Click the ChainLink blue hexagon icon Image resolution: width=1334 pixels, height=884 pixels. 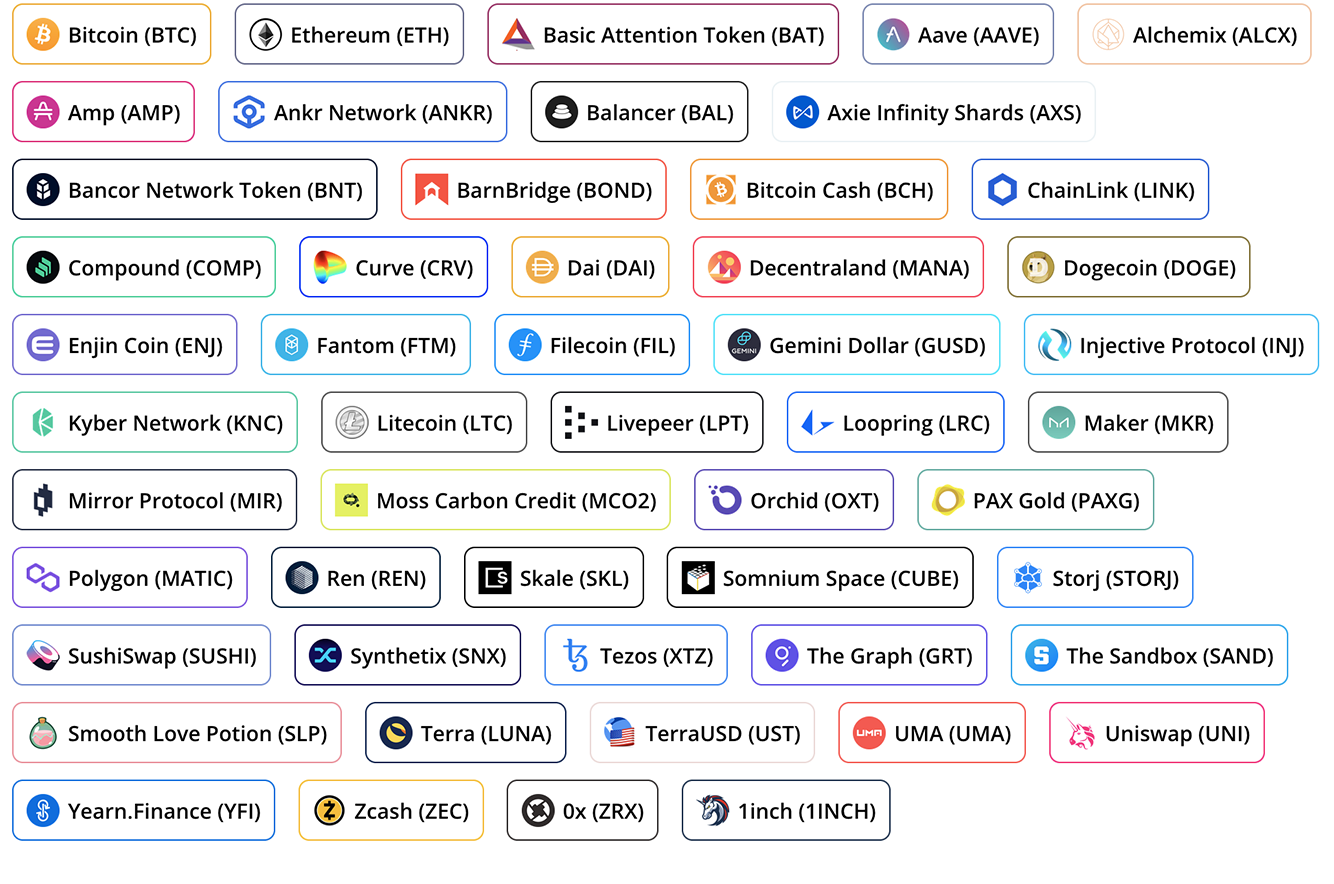click(1002, 190)
